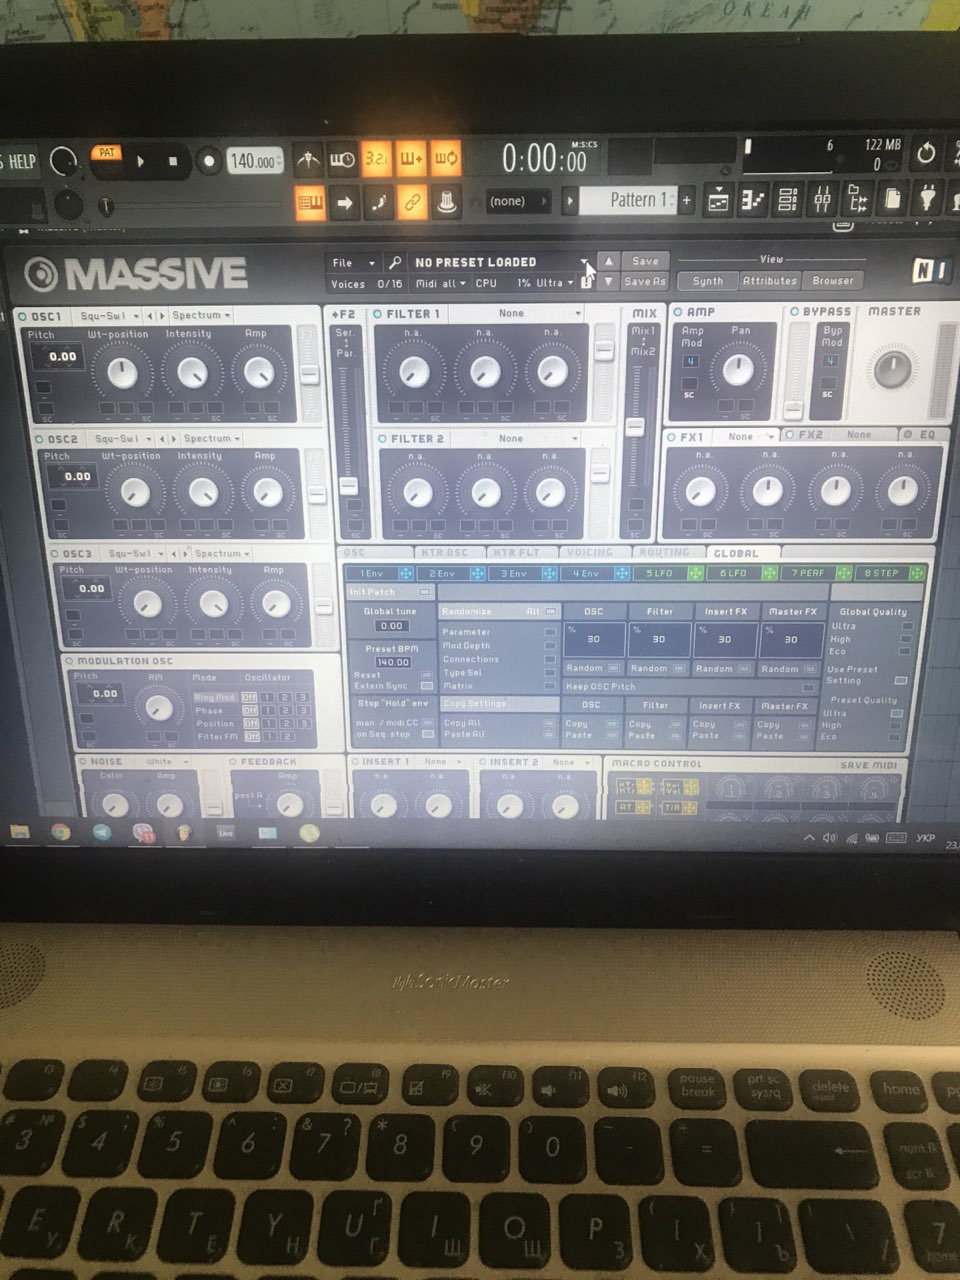This screenshot has width=960, height=1280.
Task: Open the playlist view icon in FL toolbar
Action: tap(718, 200)
